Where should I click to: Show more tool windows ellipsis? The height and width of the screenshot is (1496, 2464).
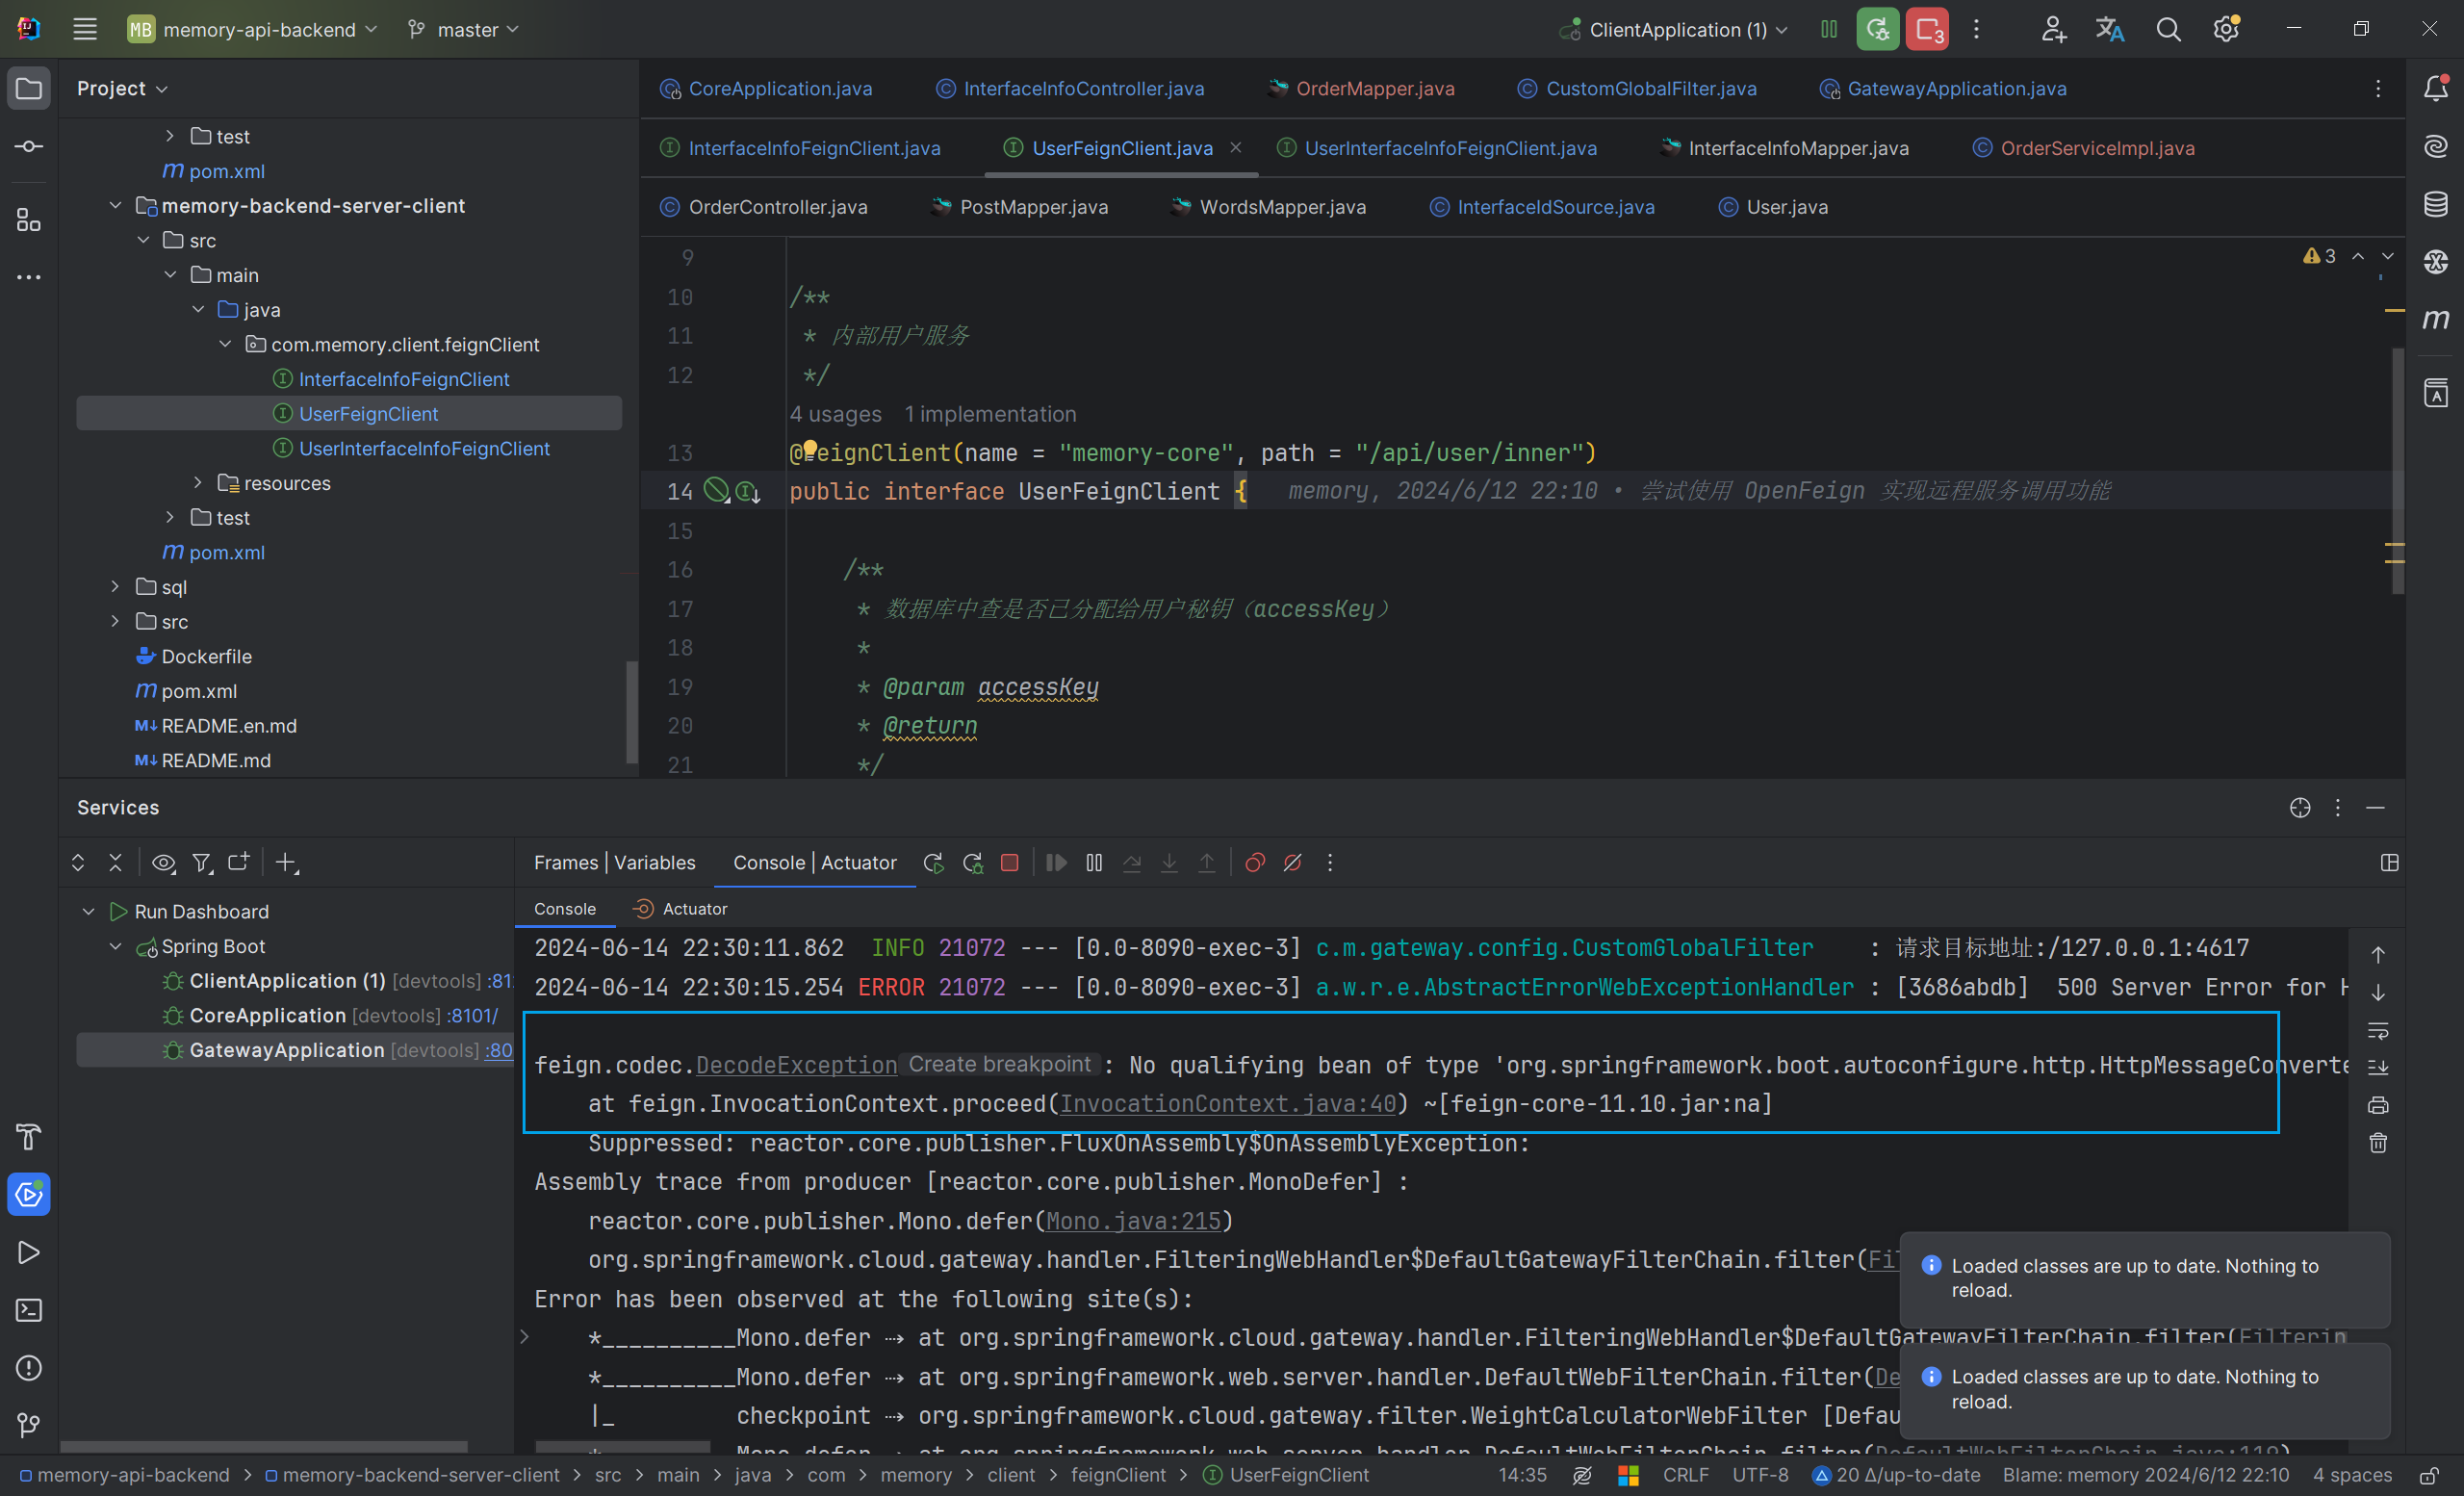(x=29, y=277)
